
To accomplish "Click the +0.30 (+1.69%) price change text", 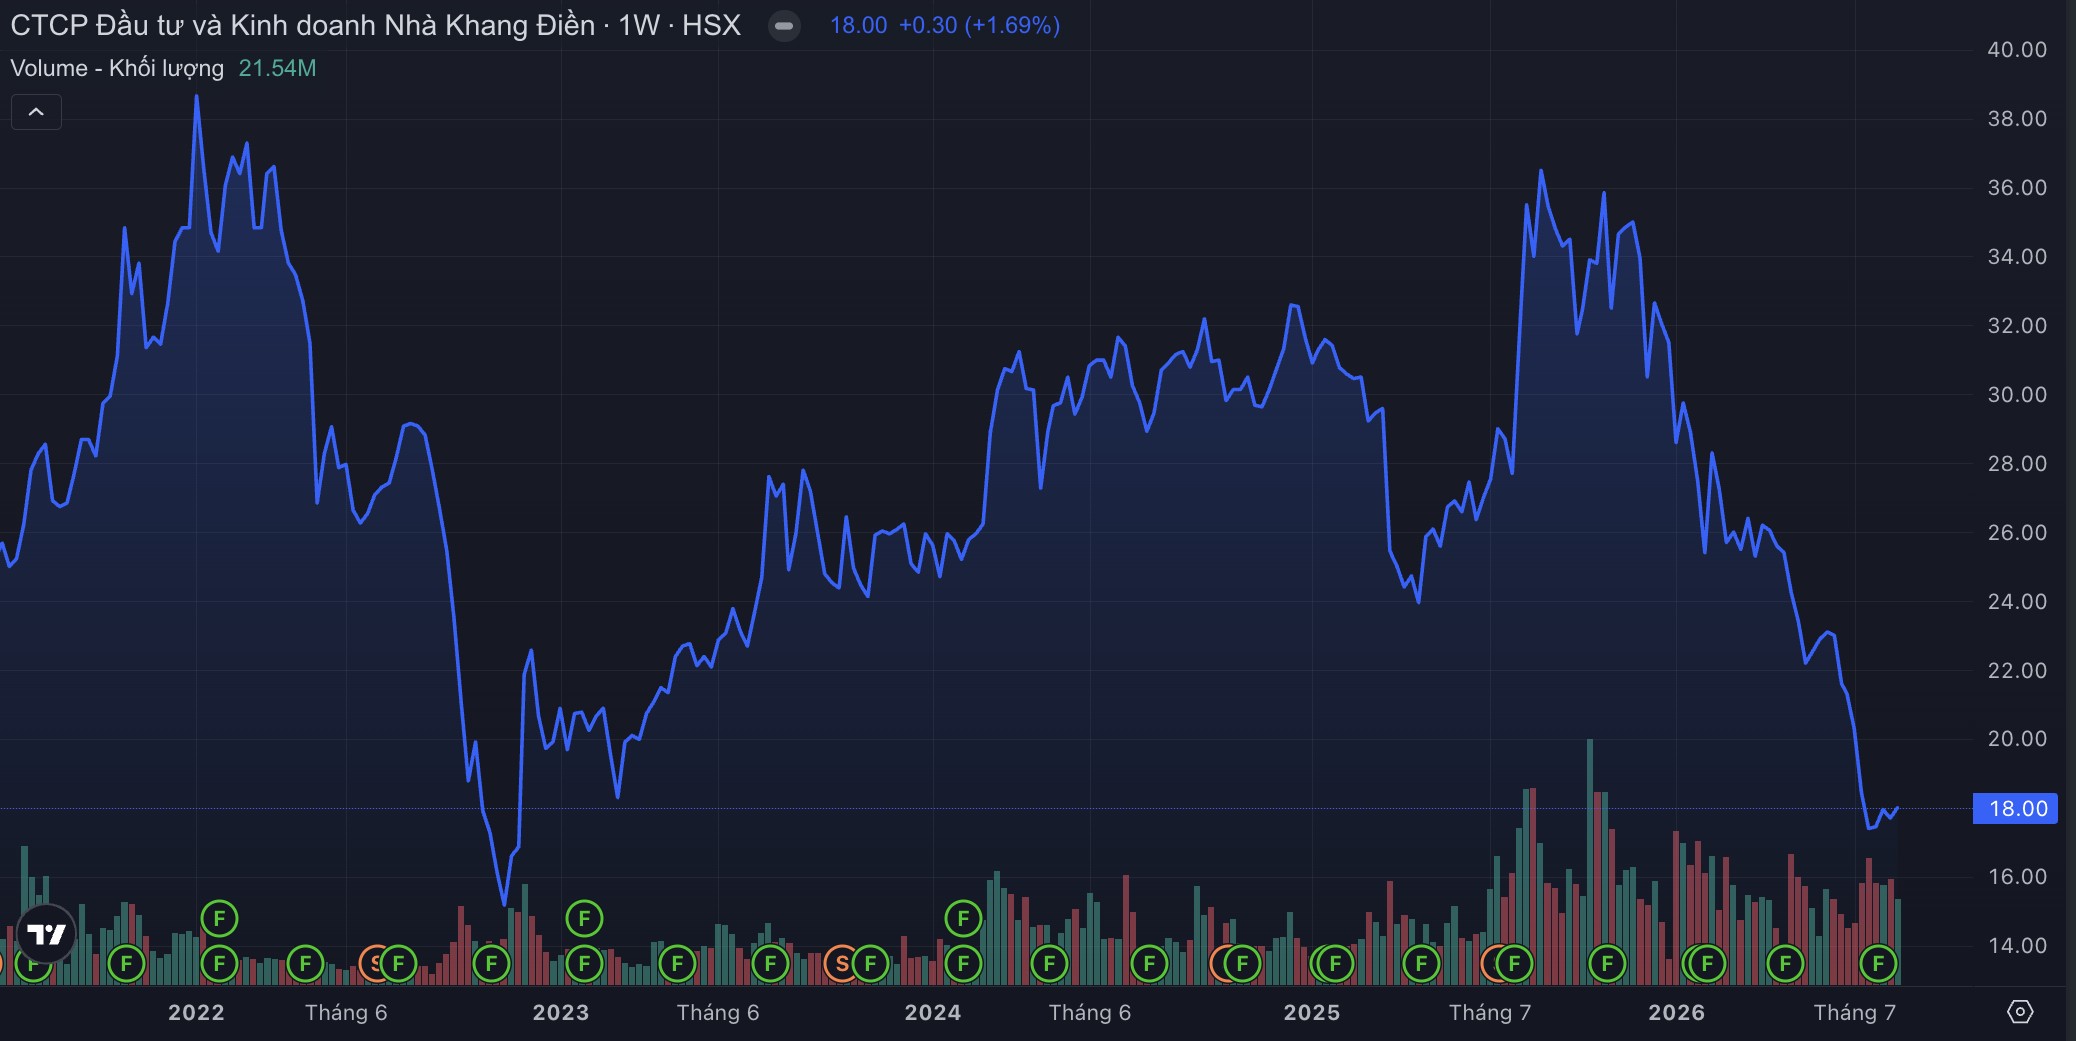I will (x=979, y=25).
